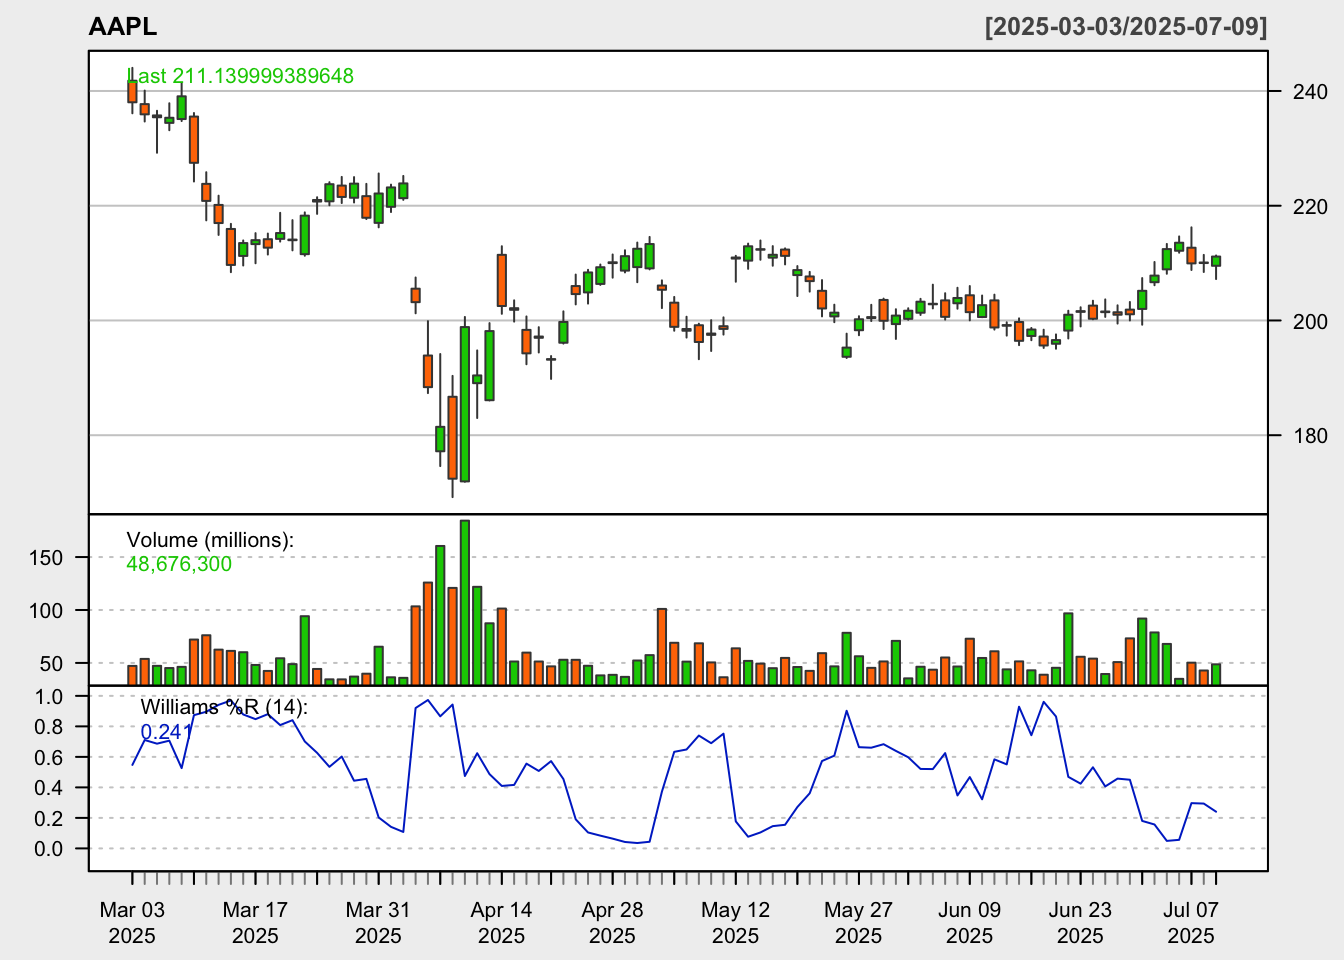This screenshot has width=1344, height=960.
Task: Click the Apr 28 2025 date label
Action: (612, 923)
